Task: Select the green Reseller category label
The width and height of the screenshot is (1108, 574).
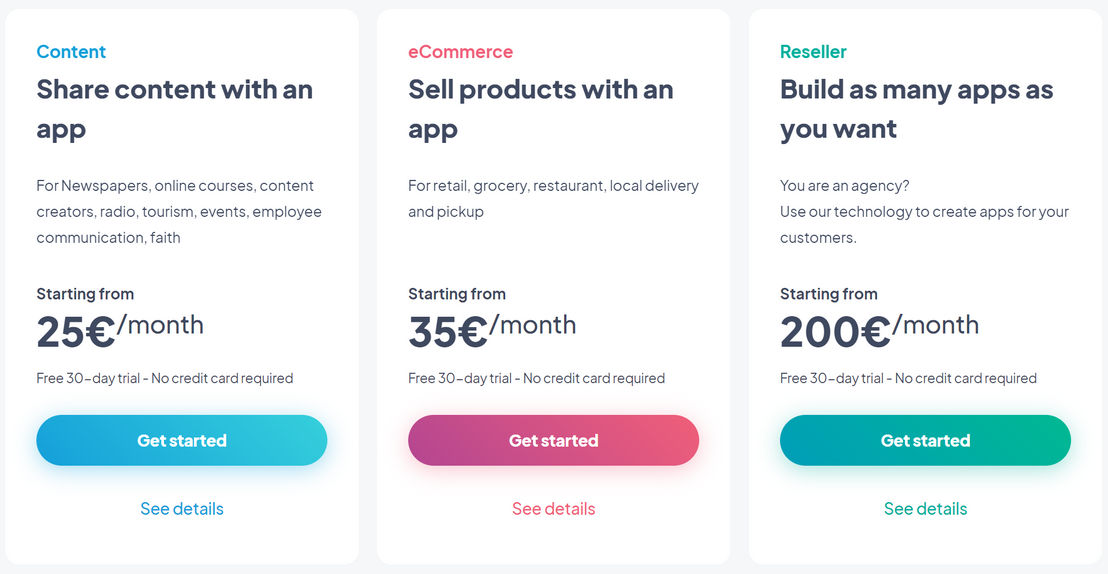Action: point(813,52)
